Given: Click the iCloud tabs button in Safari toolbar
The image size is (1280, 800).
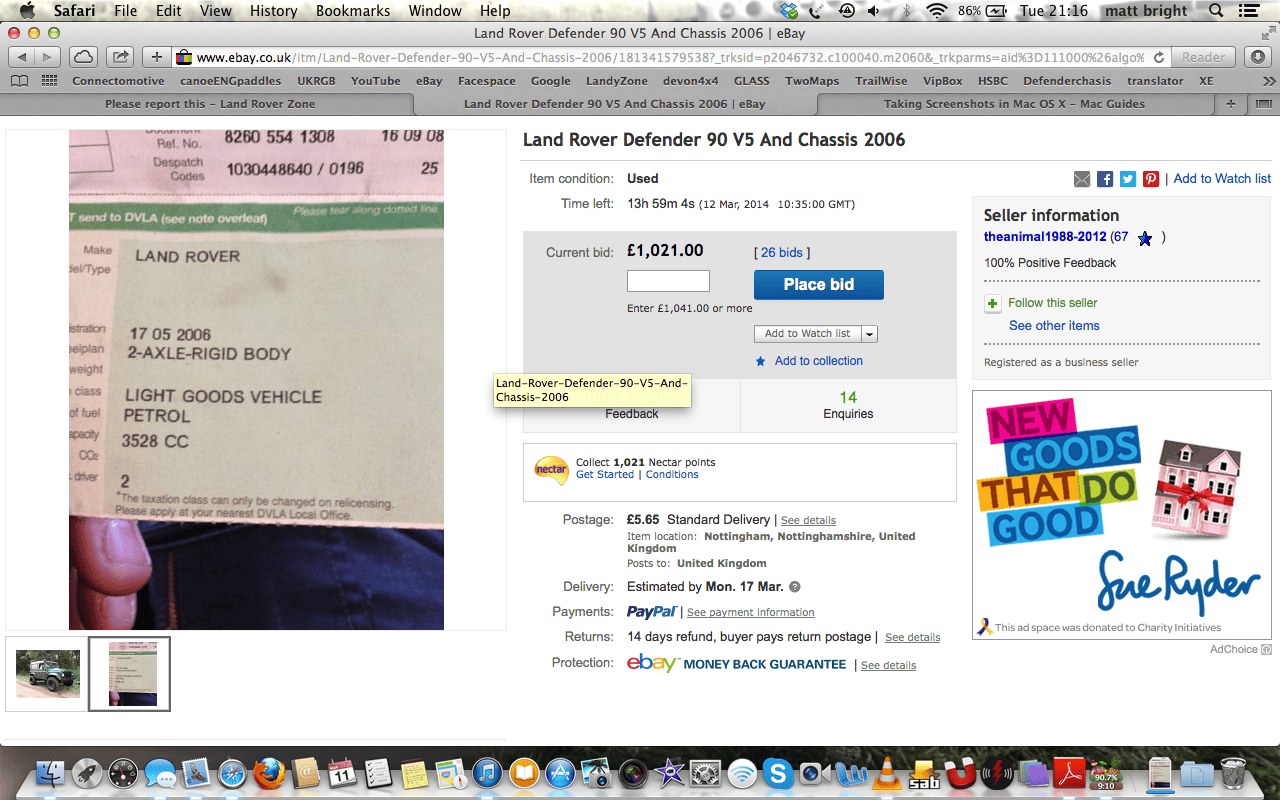Looking at the screenshot, I should [84, 57].
